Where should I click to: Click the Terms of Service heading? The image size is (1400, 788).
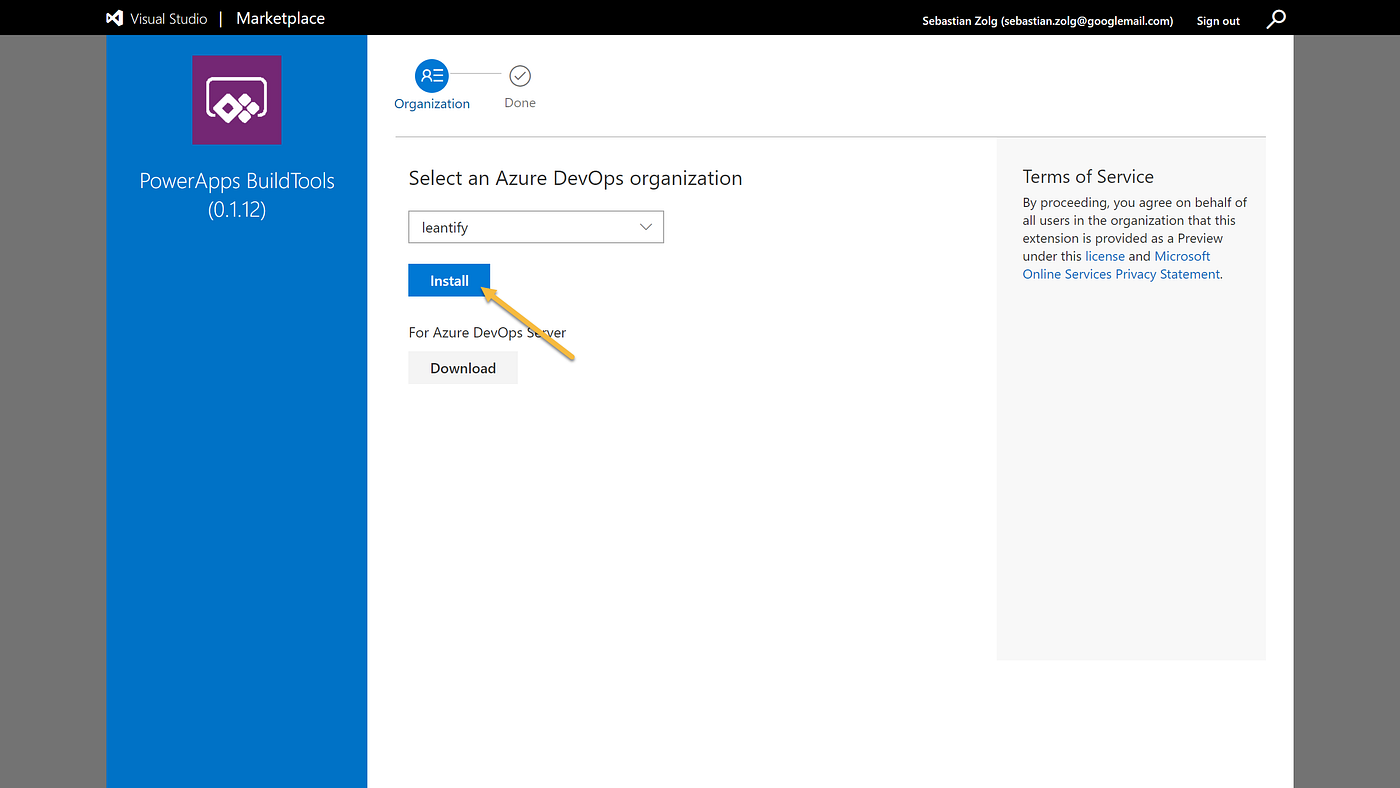pos(1088,177)
